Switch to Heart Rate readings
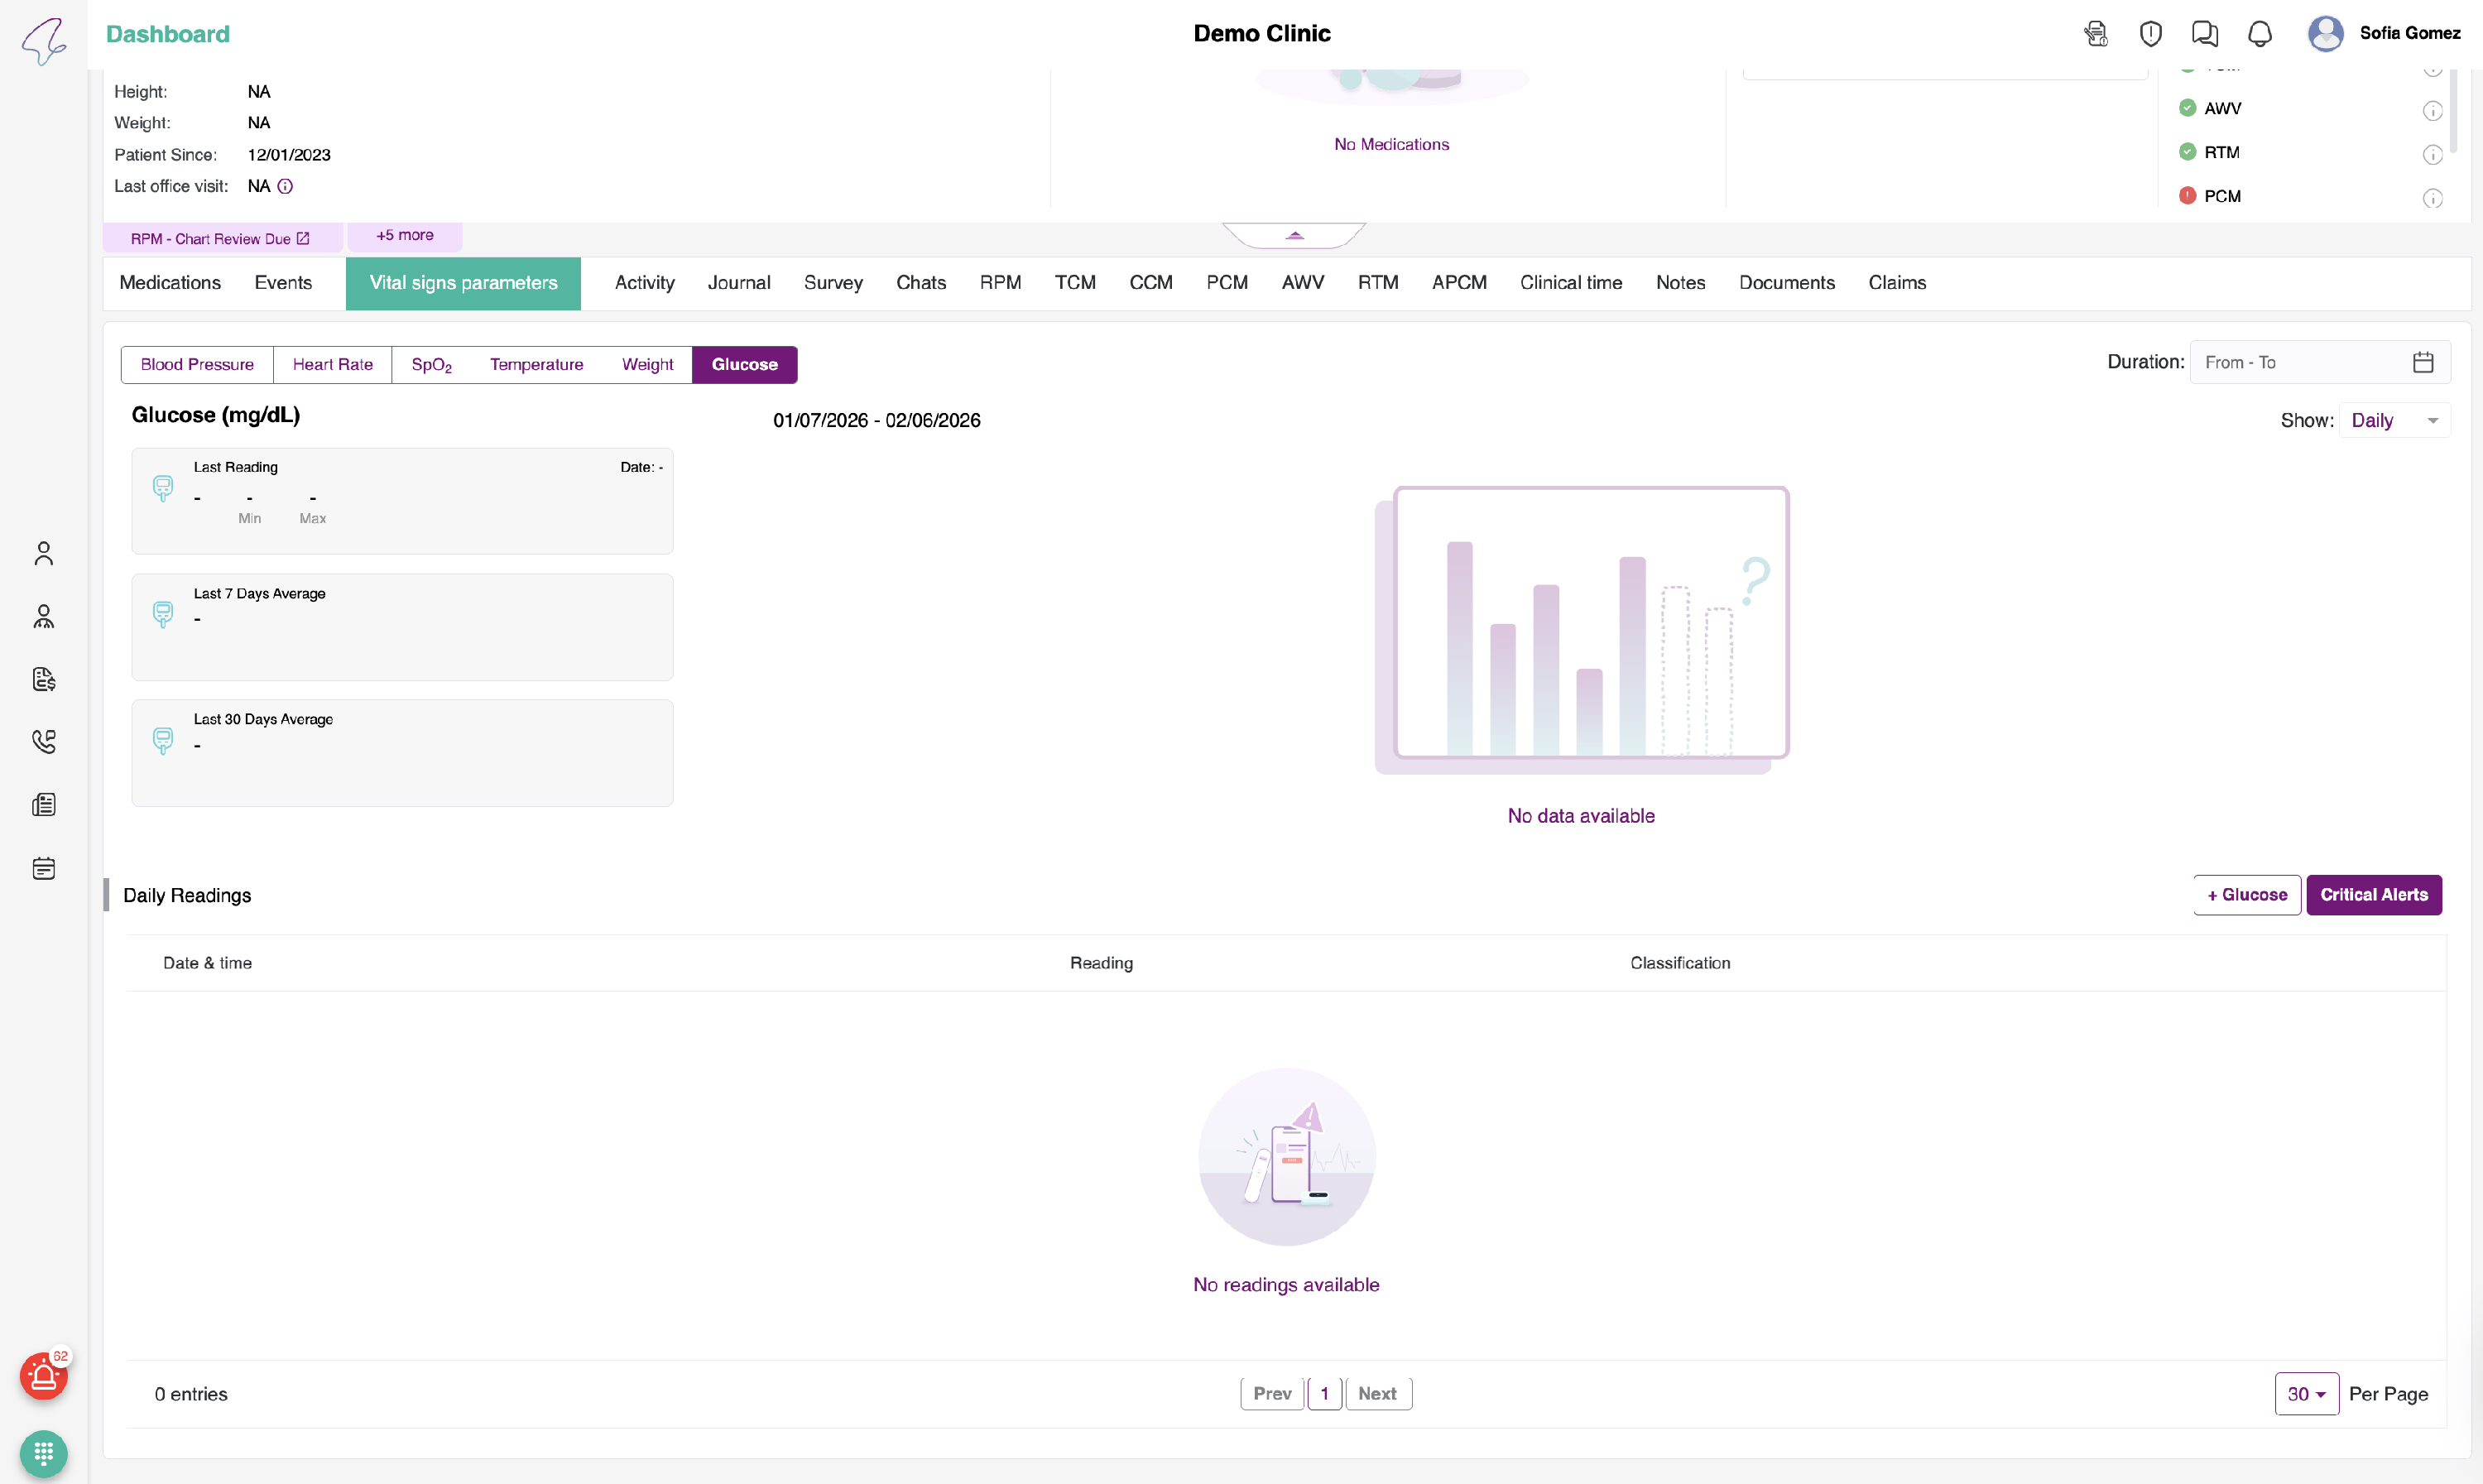 coord(332,364)
